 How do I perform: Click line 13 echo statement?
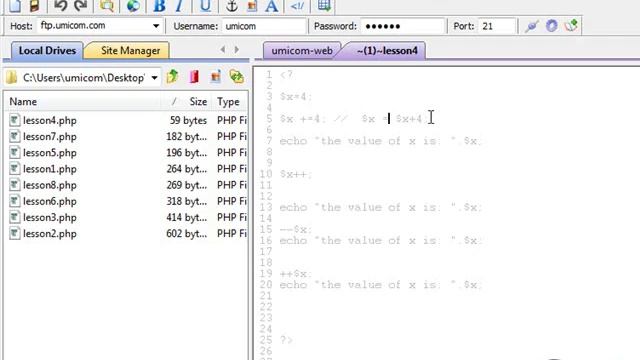click(380, 207)
